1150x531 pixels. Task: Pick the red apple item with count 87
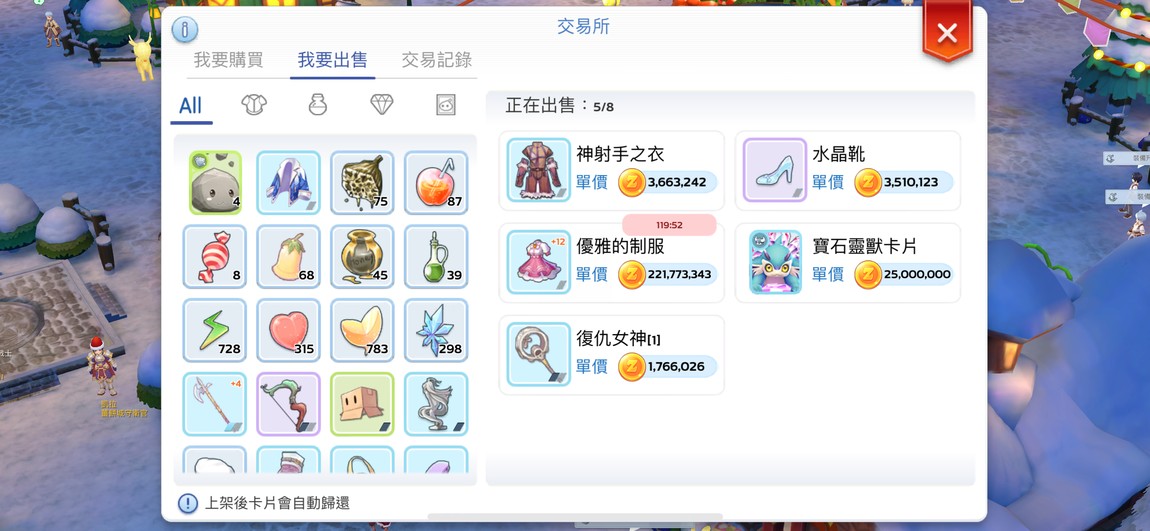[436, 183]
